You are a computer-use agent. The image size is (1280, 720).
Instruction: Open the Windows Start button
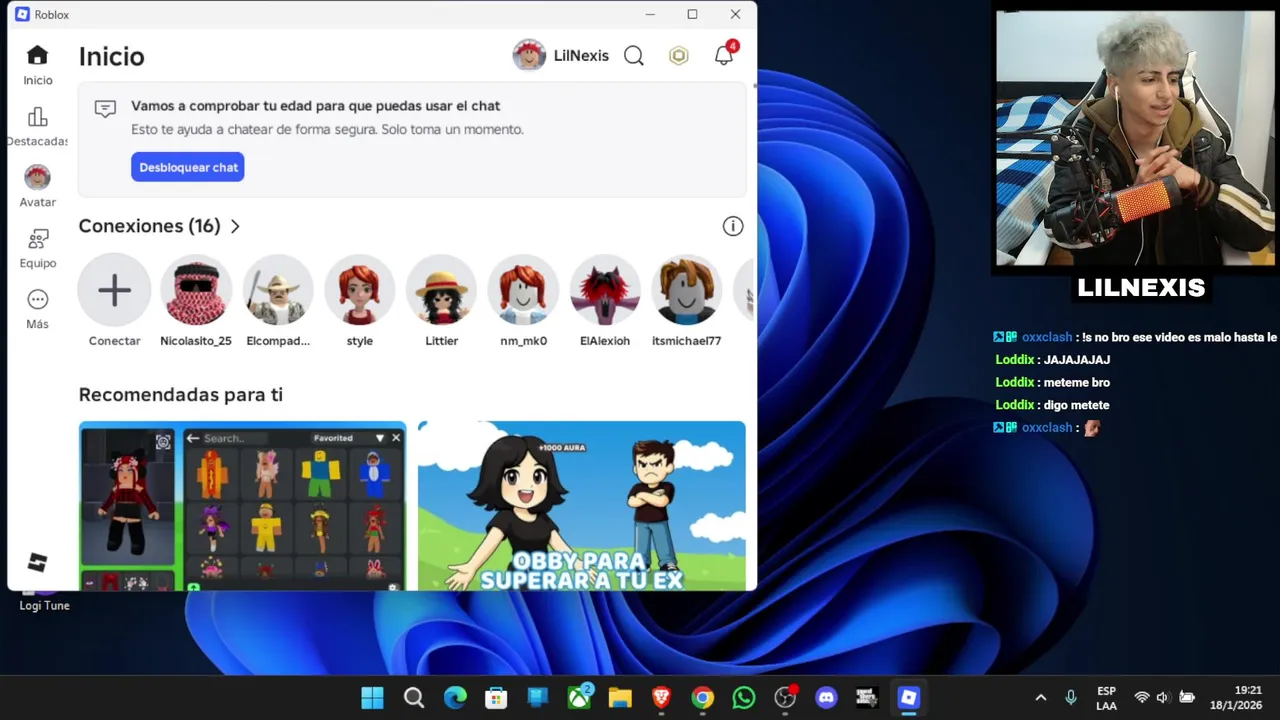tap(372, 698)
